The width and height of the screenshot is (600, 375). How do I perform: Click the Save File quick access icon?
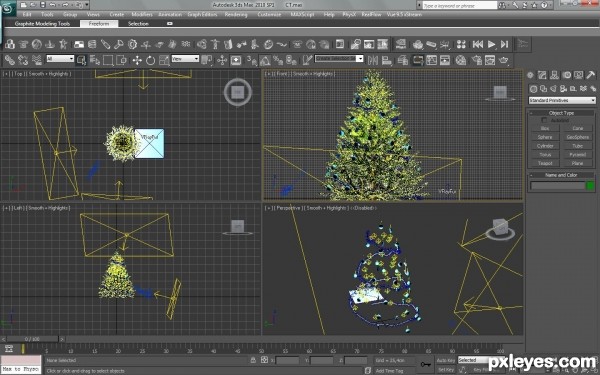click(x=42, y=5)
